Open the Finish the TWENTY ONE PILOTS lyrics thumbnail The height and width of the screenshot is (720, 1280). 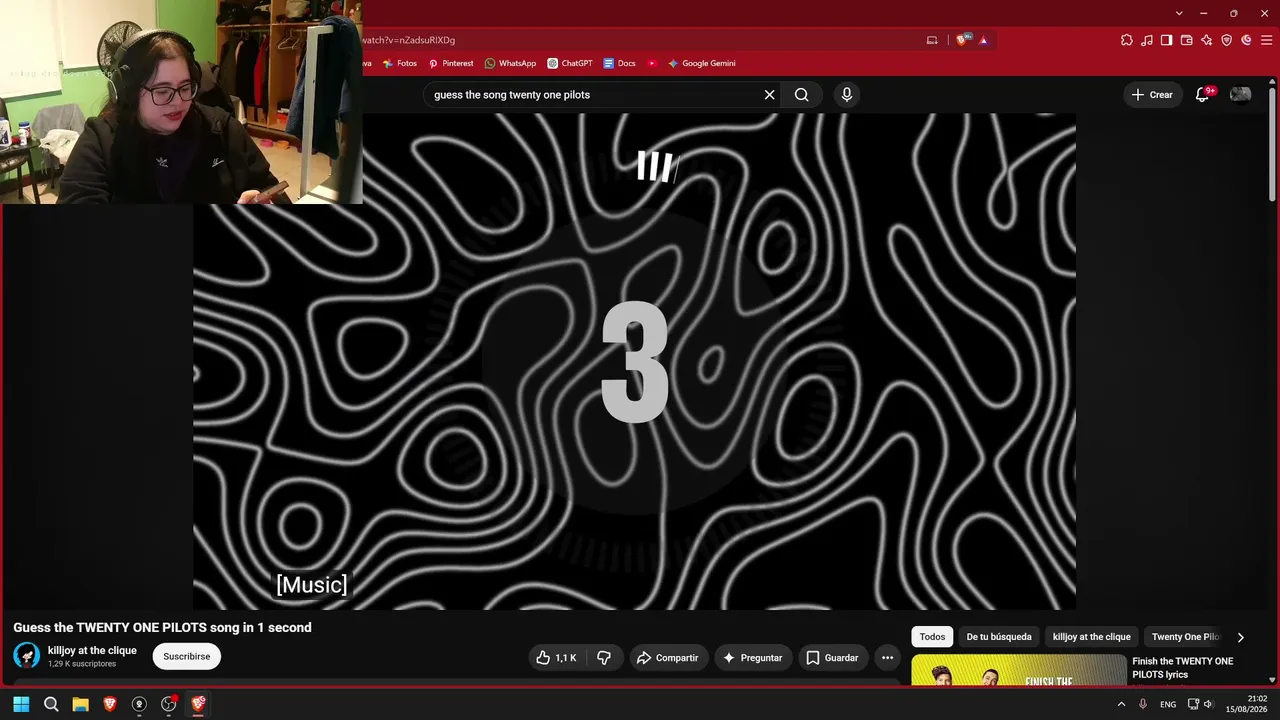coord(1018,670)
